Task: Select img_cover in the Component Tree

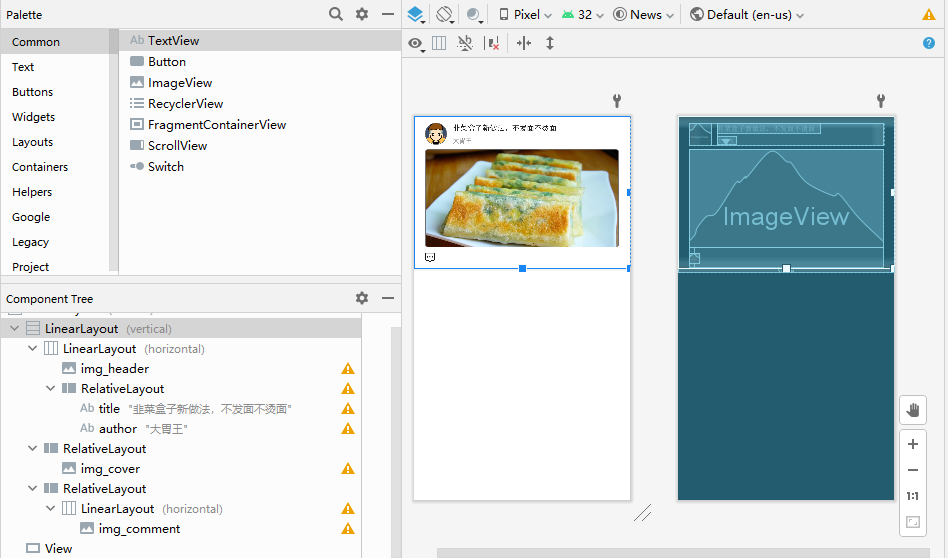Action: pyautogui.click(x=110, y=469)
